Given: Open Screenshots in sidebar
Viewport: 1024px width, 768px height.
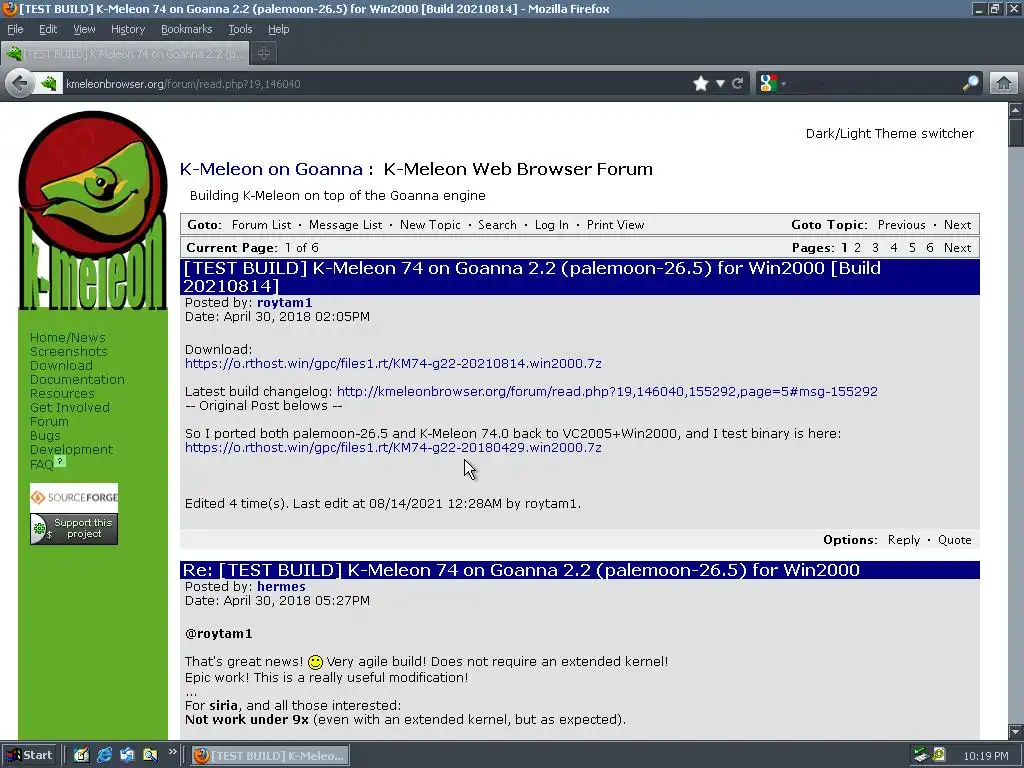Looking at the screenshot, I should pos(69,351).
